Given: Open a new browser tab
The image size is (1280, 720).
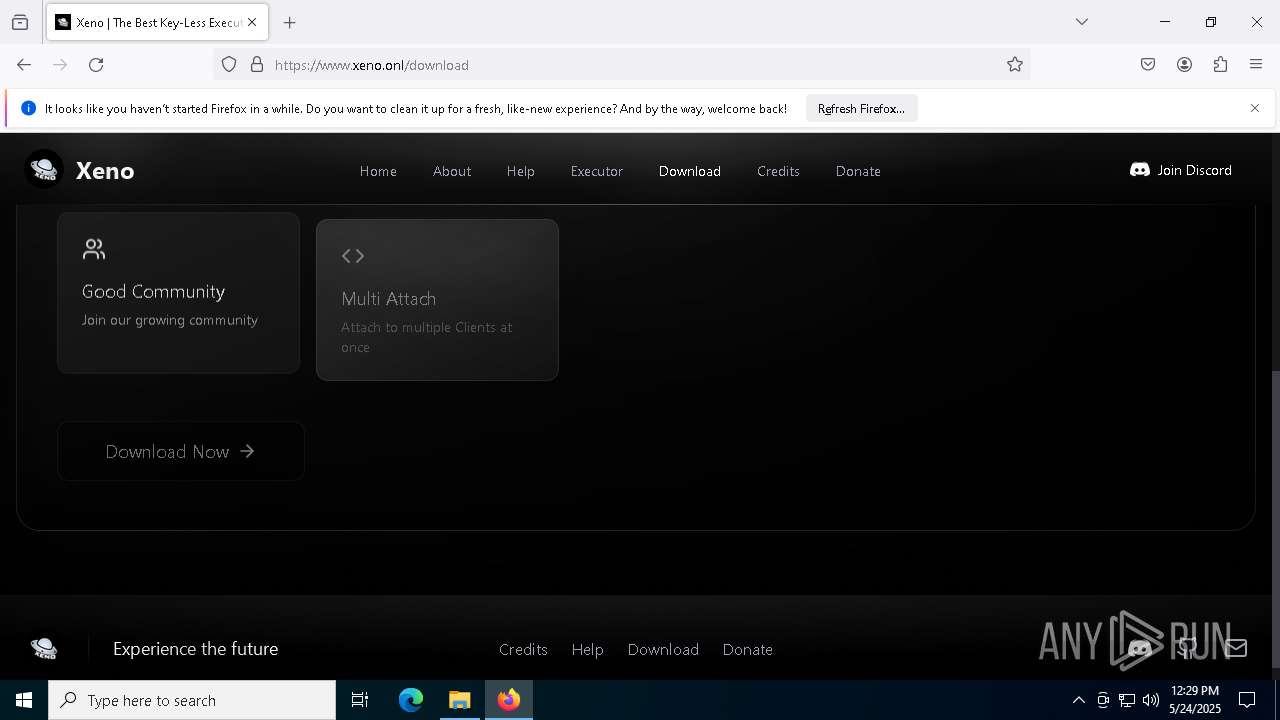Looking at the screenshot, I should pos(290,22).
